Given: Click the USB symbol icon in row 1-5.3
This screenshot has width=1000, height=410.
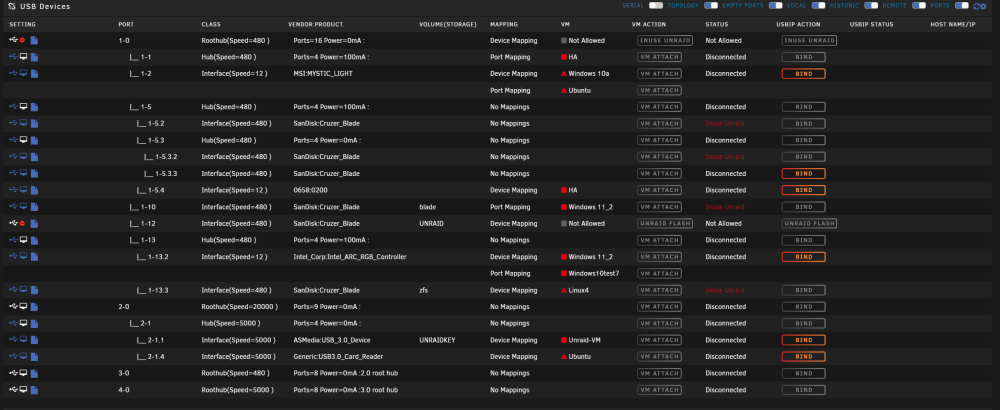Looking at the screenshot, I should (13, 139).
